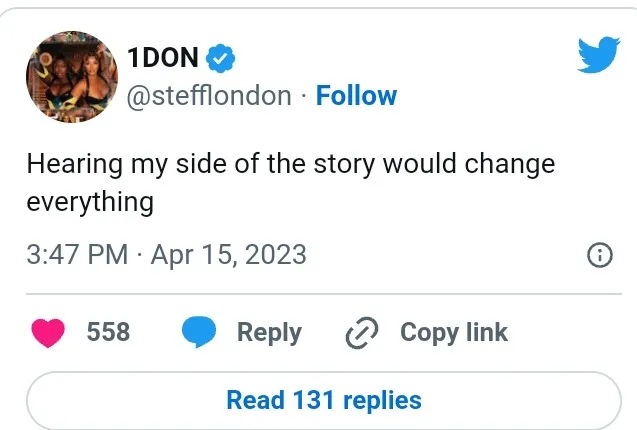Click the Twitter bird logo
This screenshot has height=430, width=637.
coord(598,55)
